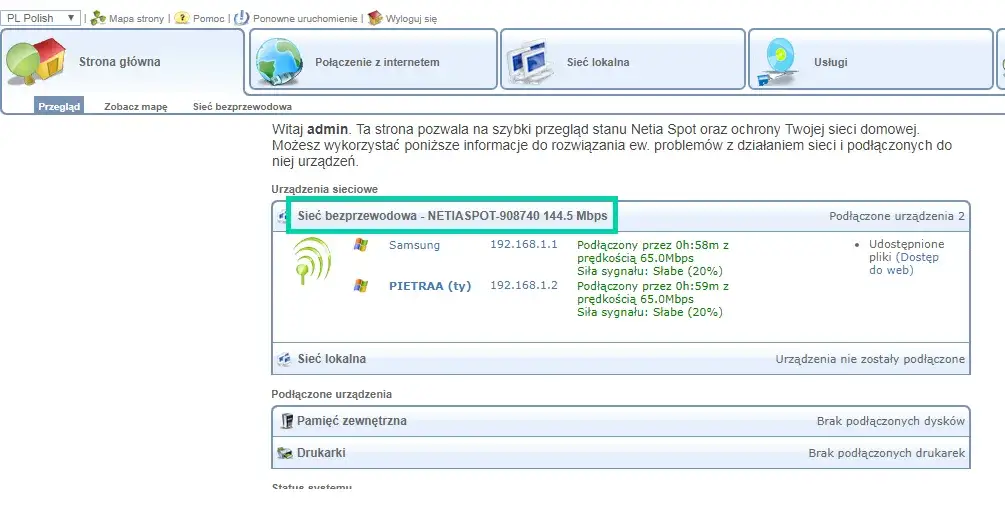Image resolution: width=1005 pixels, height=509 pixels.
Task: Open the Mapa strony link
Action: pos(137,19)
